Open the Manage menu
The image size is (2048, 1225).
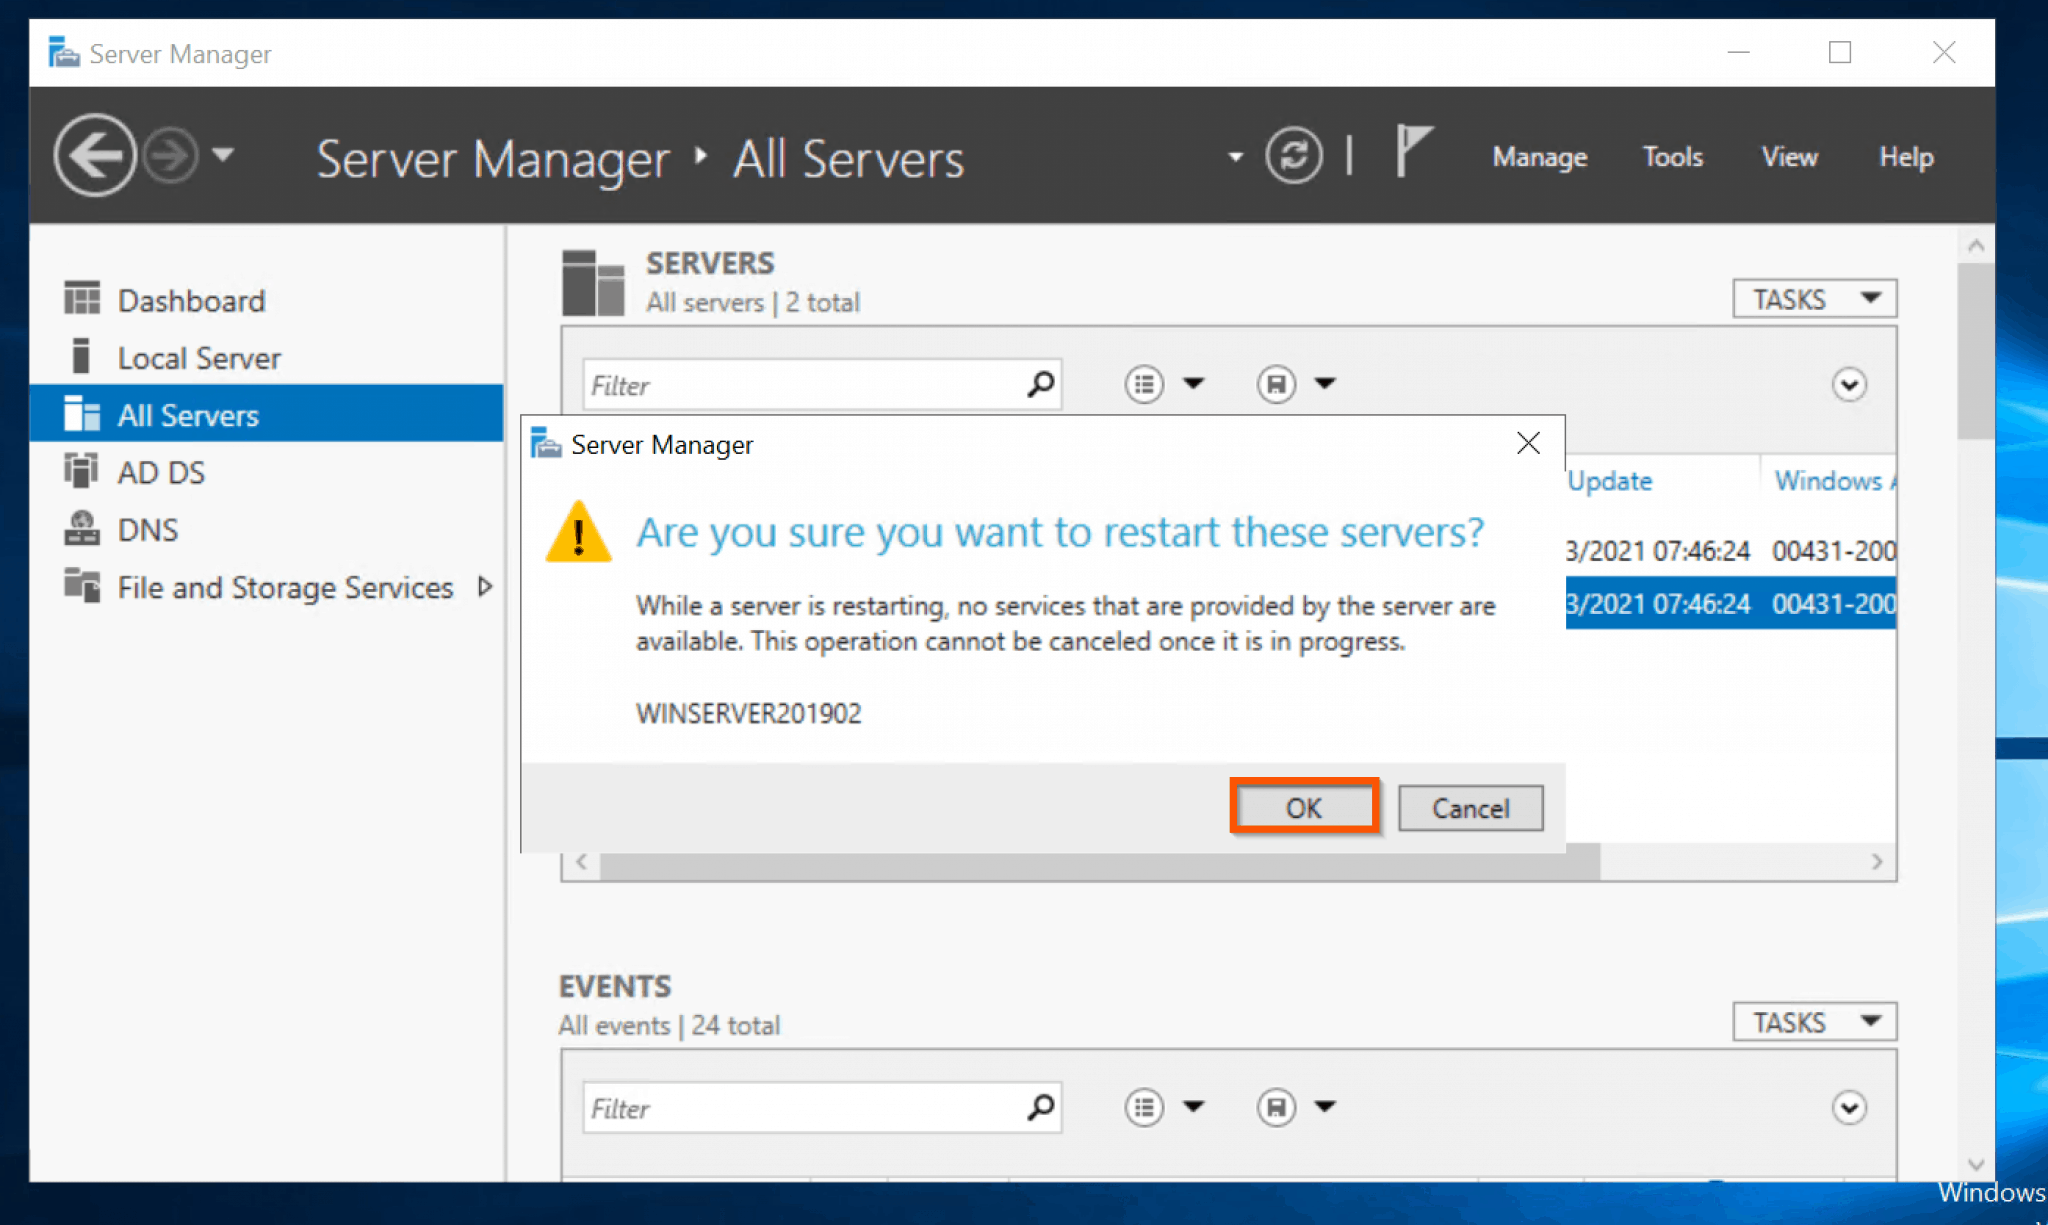click(x=1539, y=156)
